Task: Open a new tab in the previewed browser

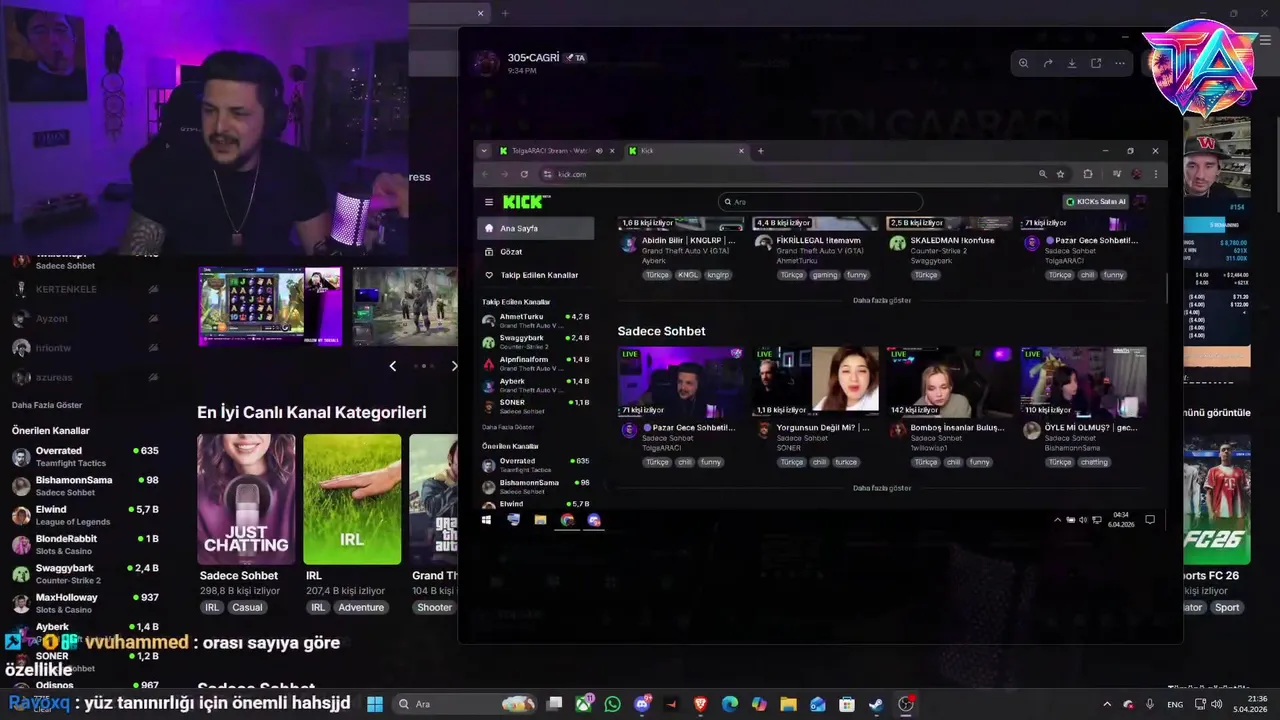Action: tap(760, 151)
